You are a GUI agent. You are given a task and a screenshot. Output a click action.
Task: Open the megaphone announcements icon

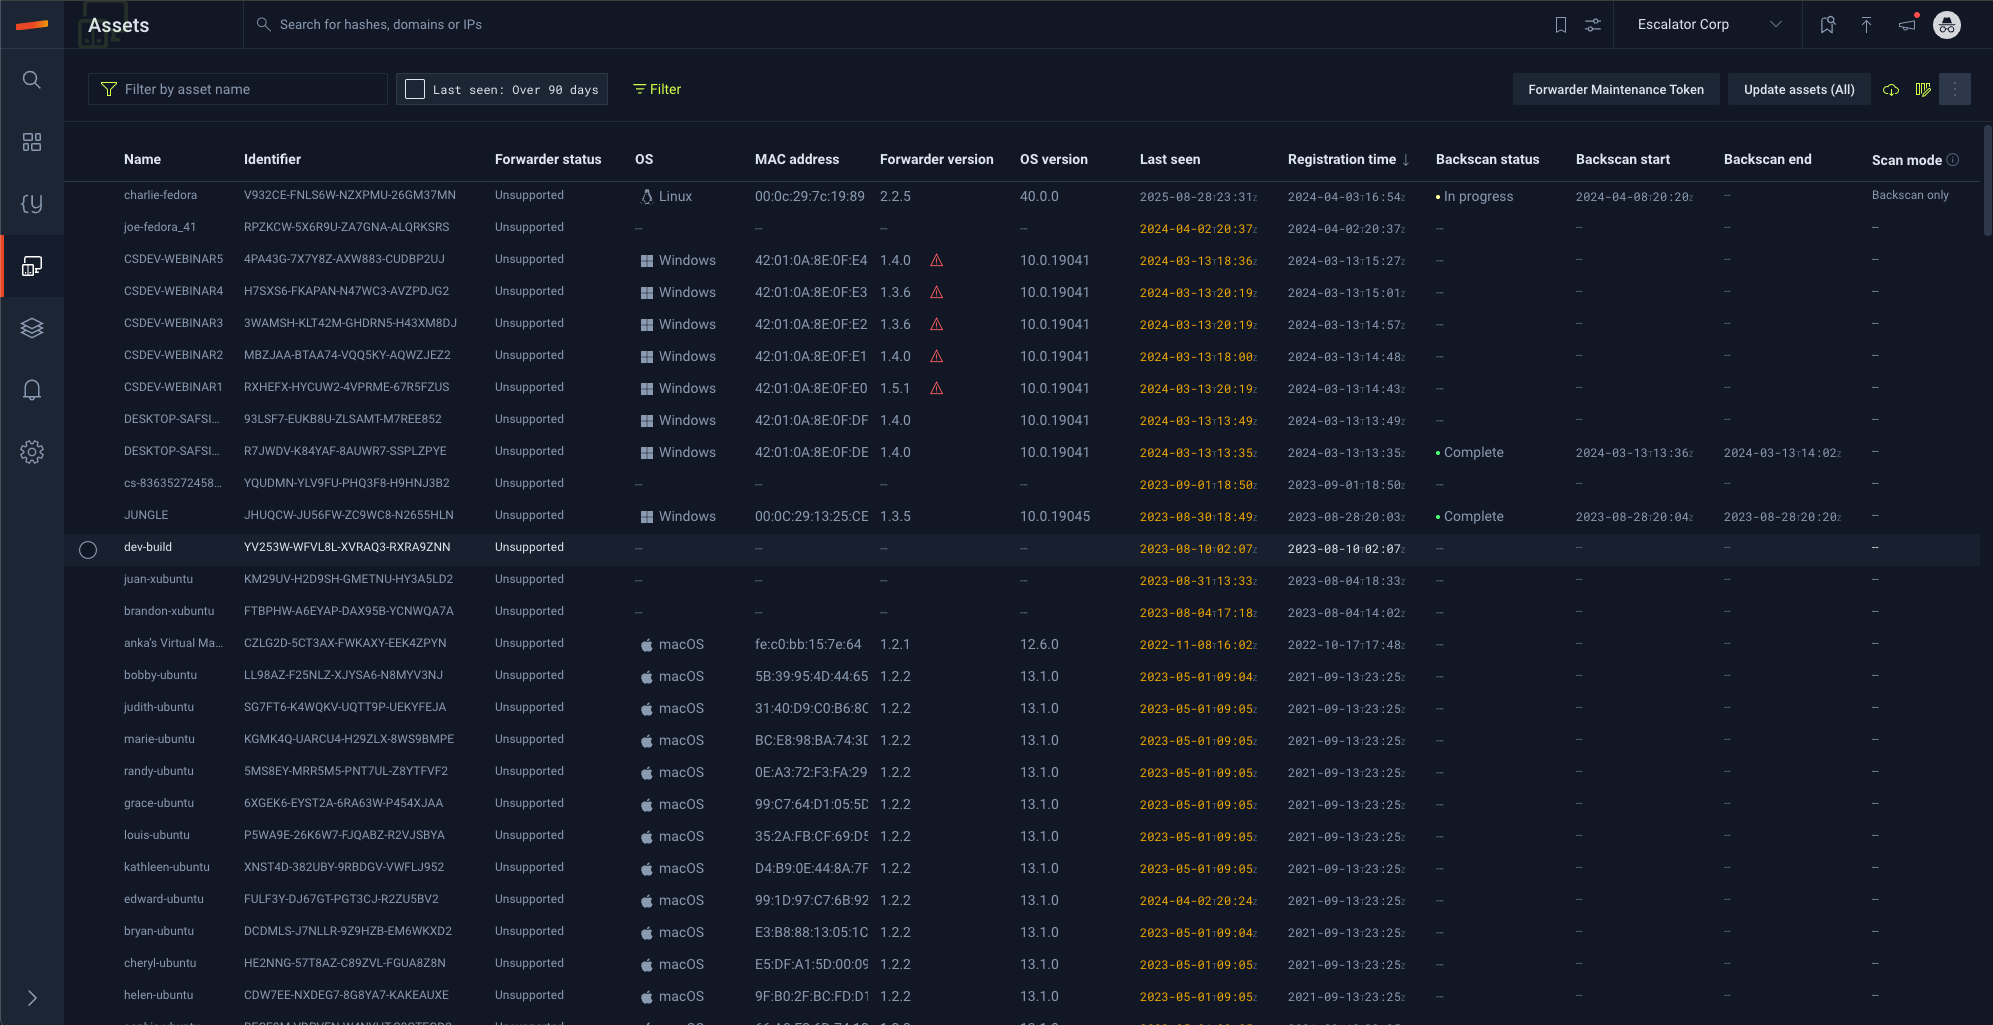pyautogui.click(x=1907, y=25)
